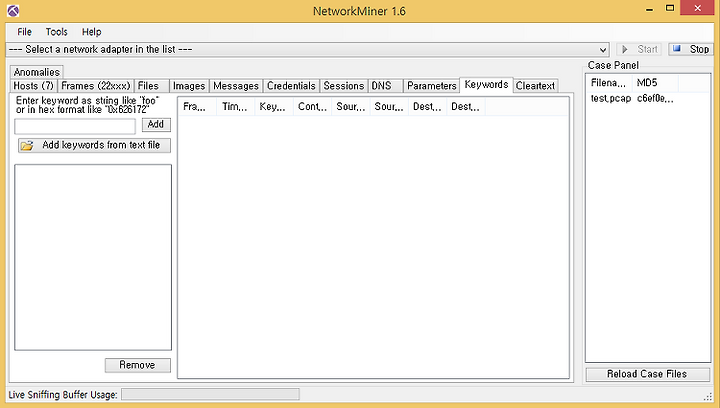Click the Start button
This screenshot has height=408, width=720.
[639, 49]
